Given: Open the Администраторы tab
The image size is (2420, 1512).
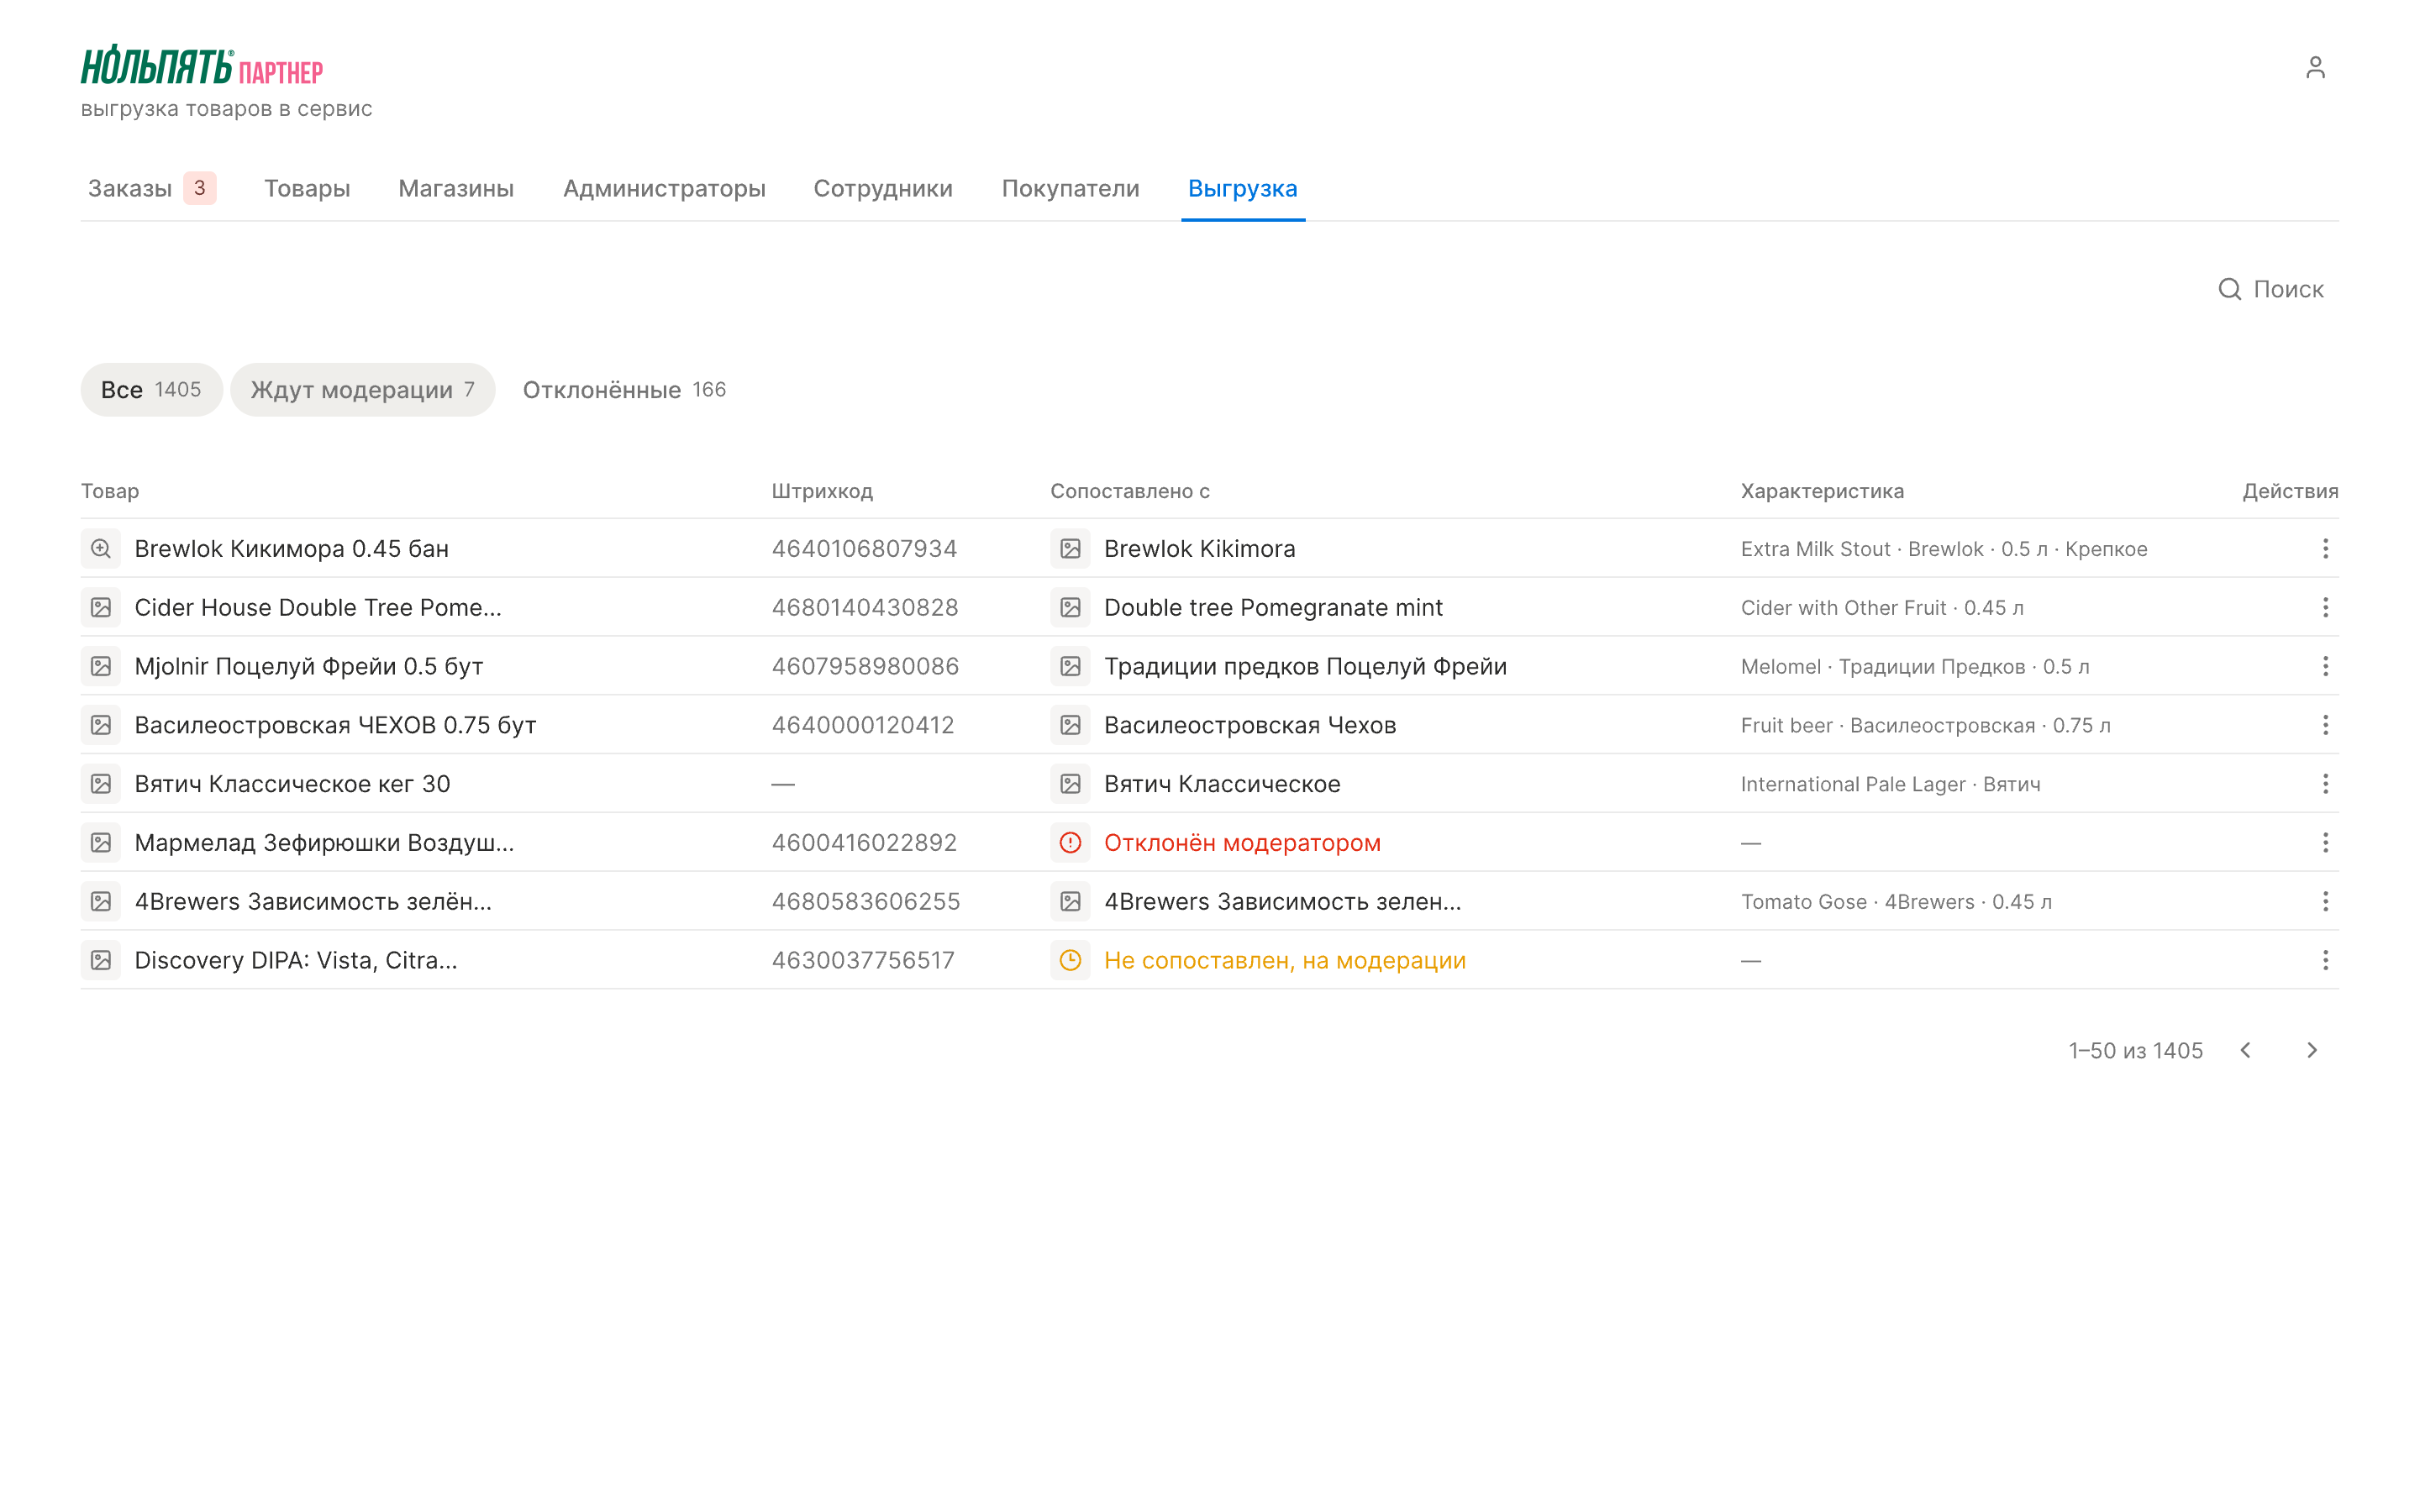Looking at the screenshot, I should point(664,188).
